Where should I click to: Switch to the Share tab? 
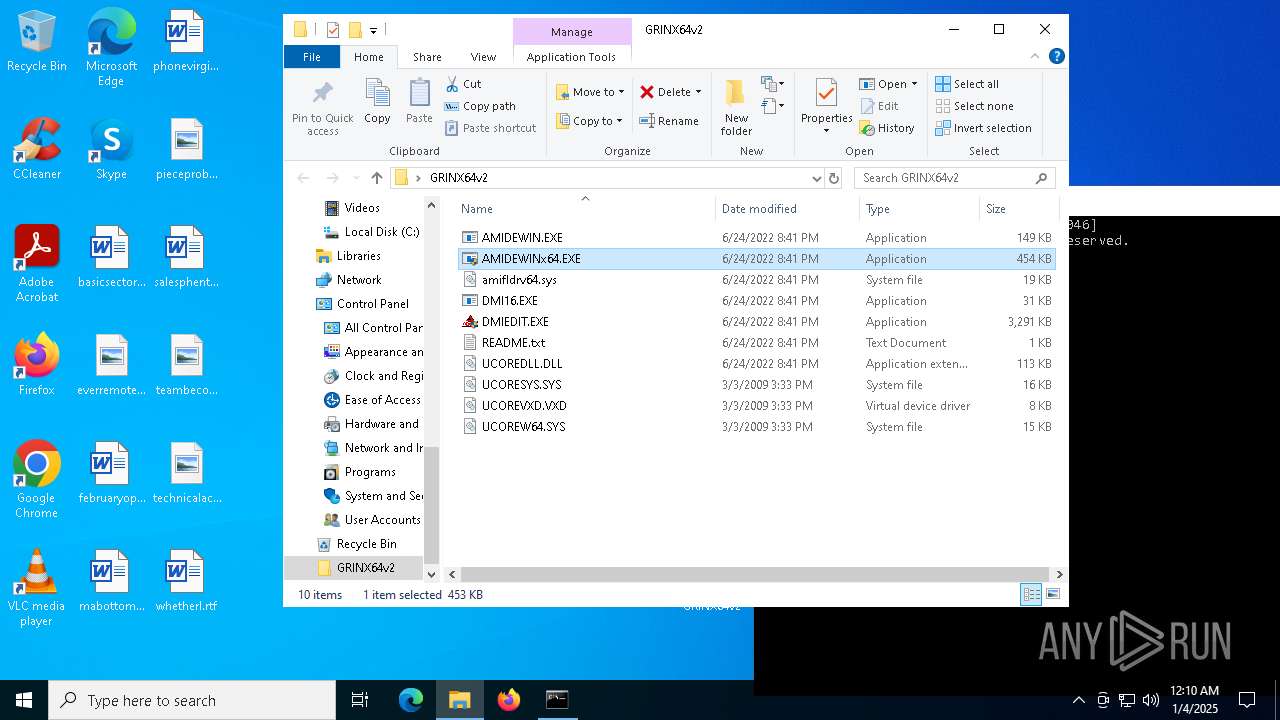coord(427,57)
